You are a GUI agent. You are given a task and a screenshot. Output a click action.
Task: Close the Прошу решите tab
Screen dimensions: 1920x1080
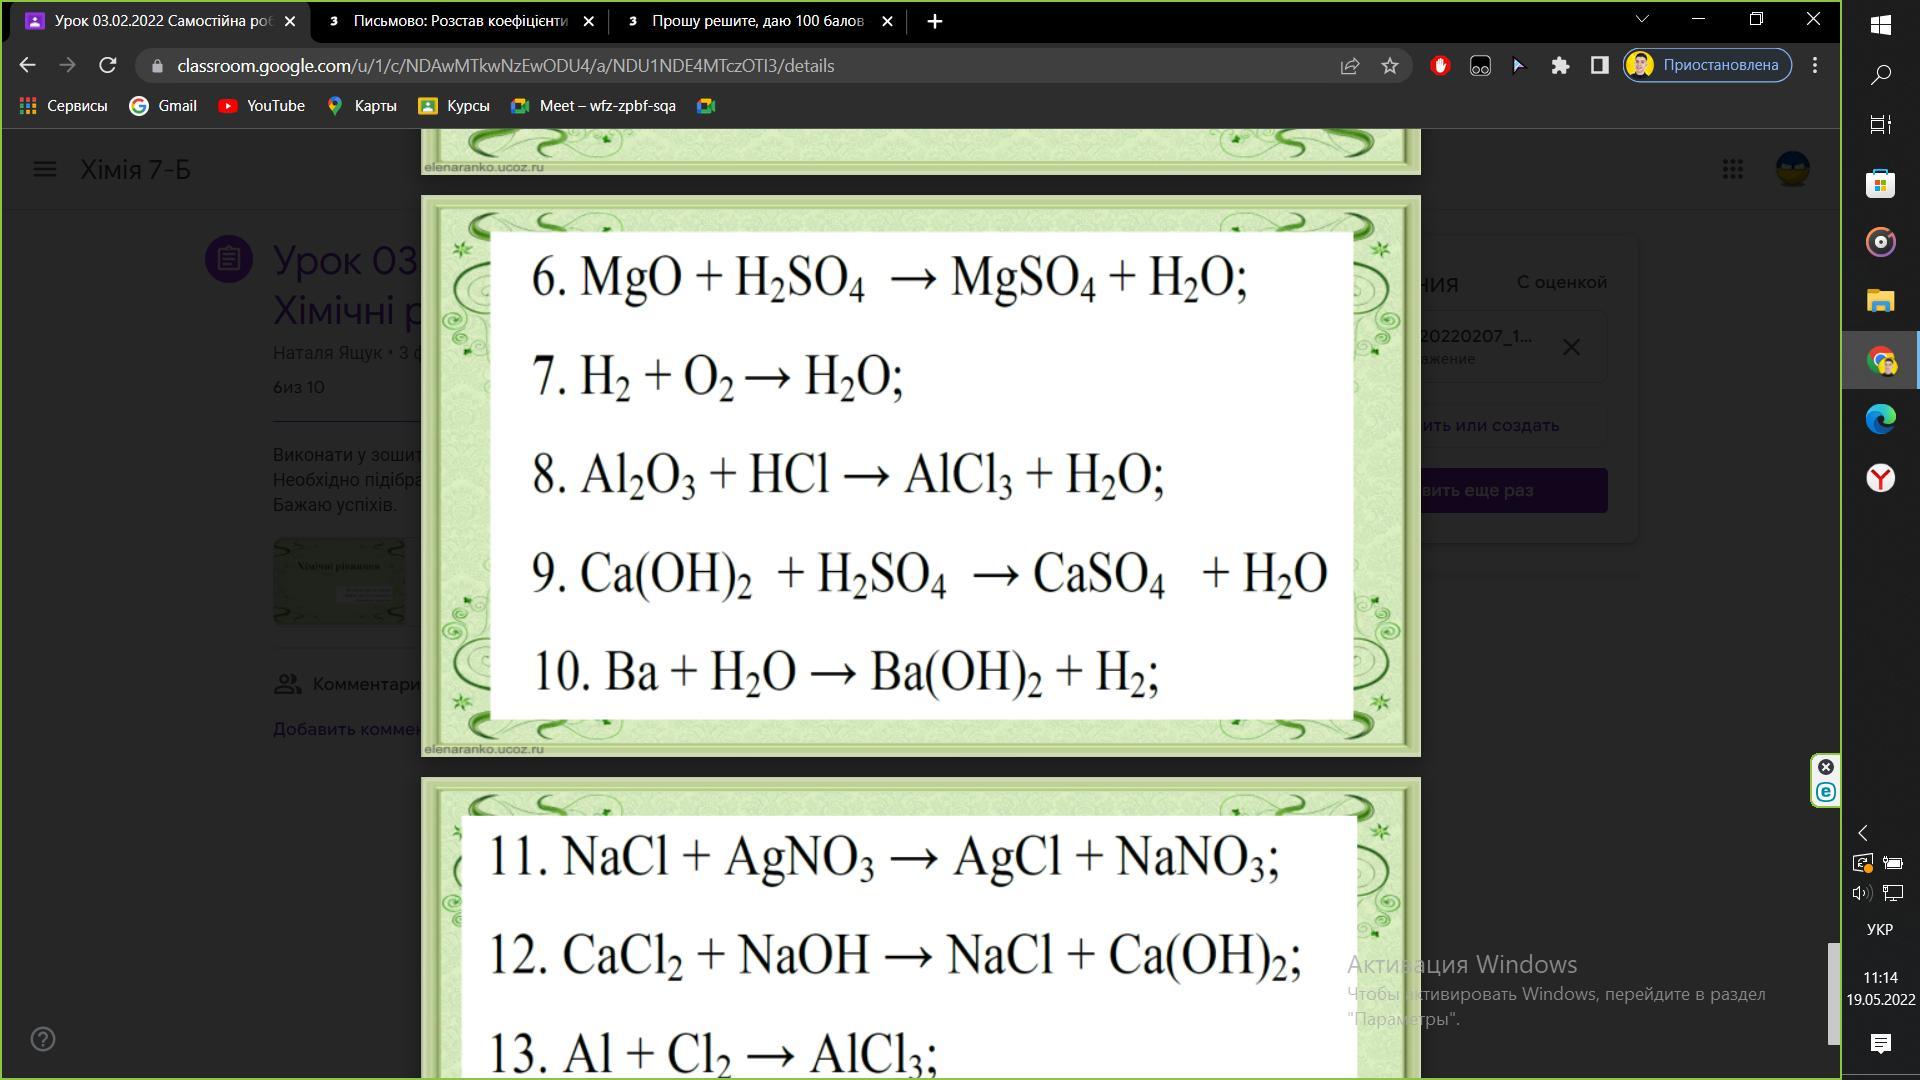click(x=887, y=21)
